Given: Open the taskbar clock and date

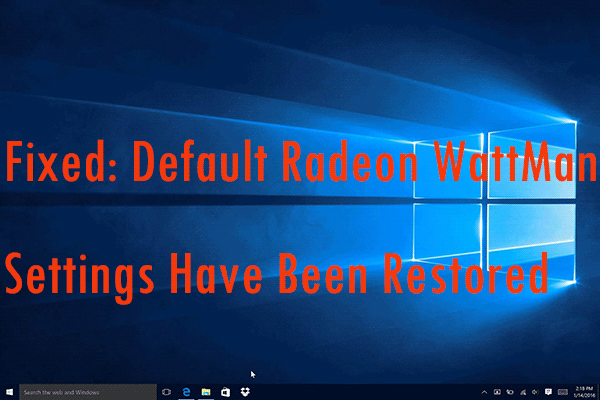Looking at the screenshot, I should [584, 392].
